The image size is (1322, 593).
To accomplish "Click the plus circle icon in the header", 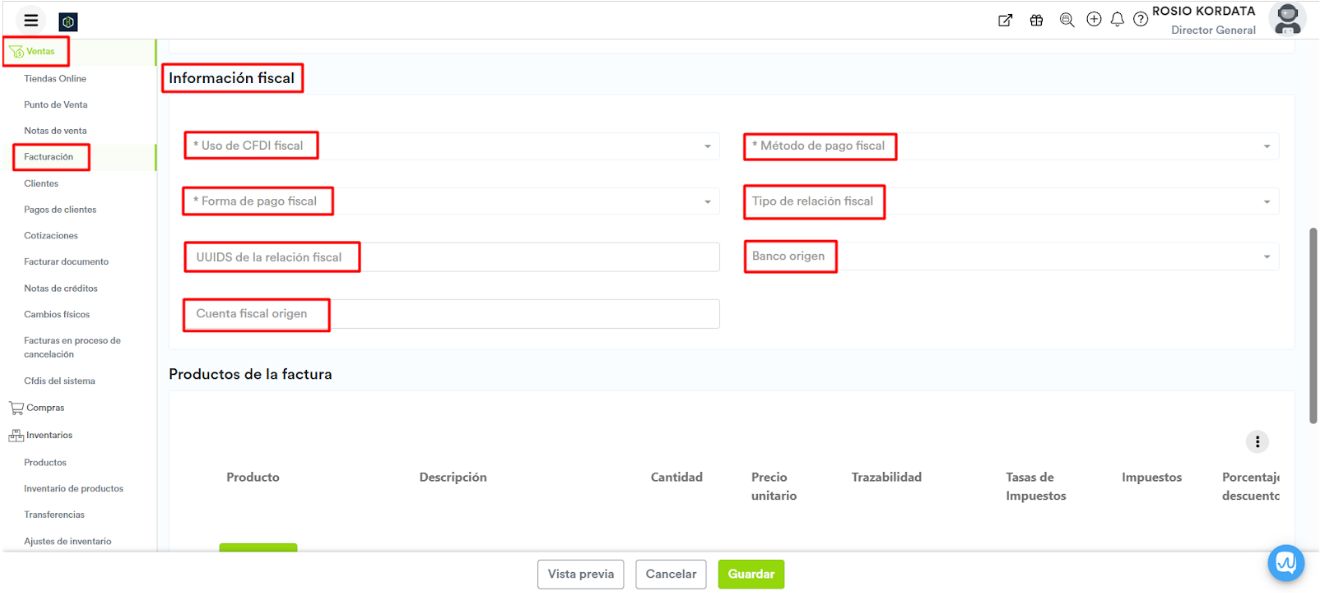I will [x=1093, y=19].
